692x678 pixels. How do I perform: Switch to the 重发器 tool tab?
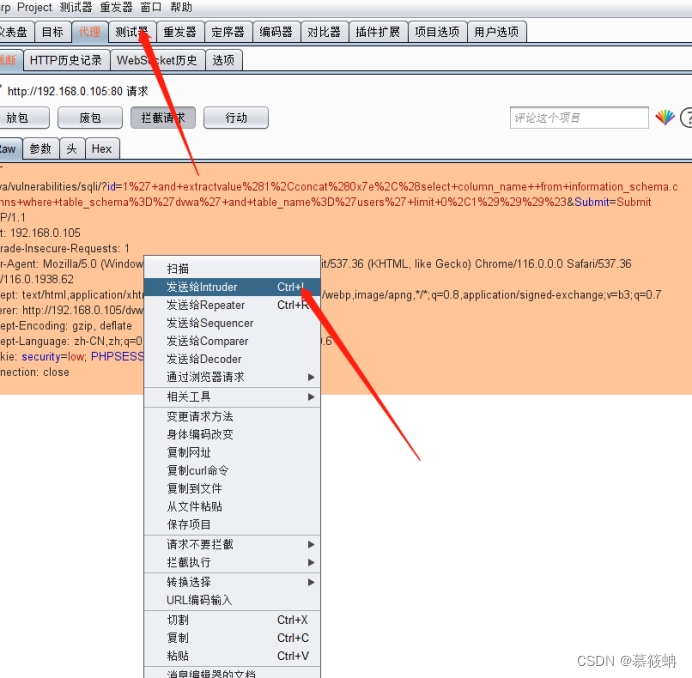click(x=180, y=32)
